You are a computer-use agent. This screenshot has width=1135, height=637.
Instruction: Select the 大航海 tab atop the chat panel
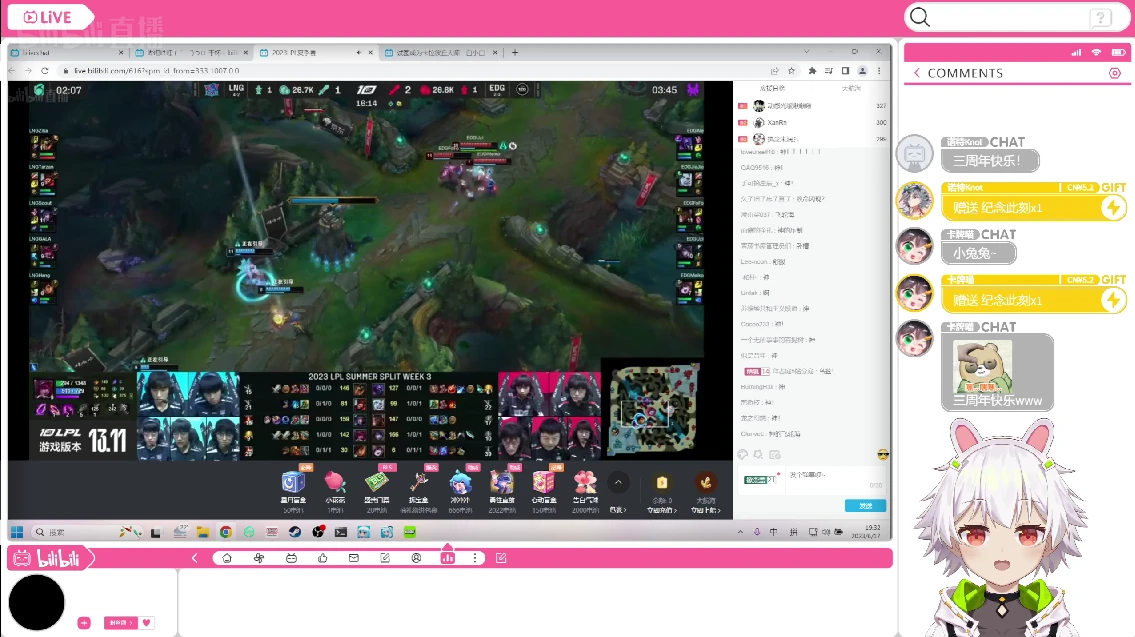851,88
